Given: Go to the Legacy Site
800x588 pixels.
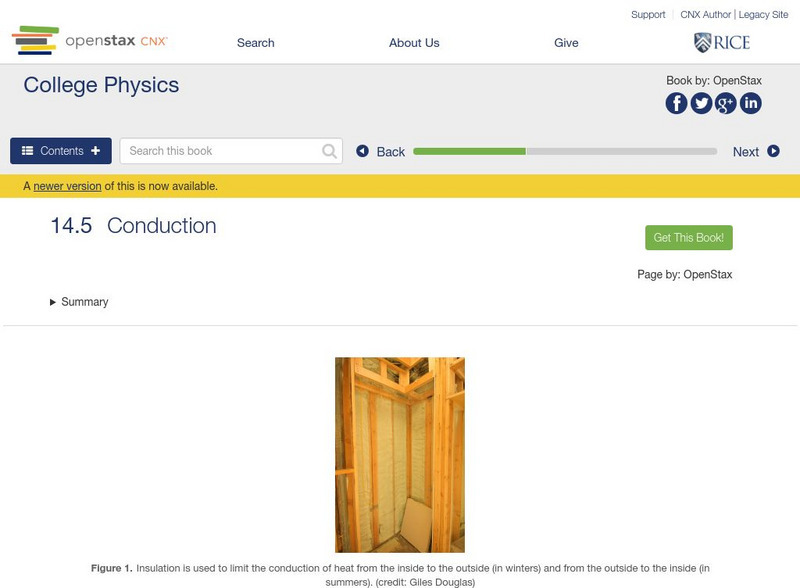Looking at the screenshot, I should [763, 15].
